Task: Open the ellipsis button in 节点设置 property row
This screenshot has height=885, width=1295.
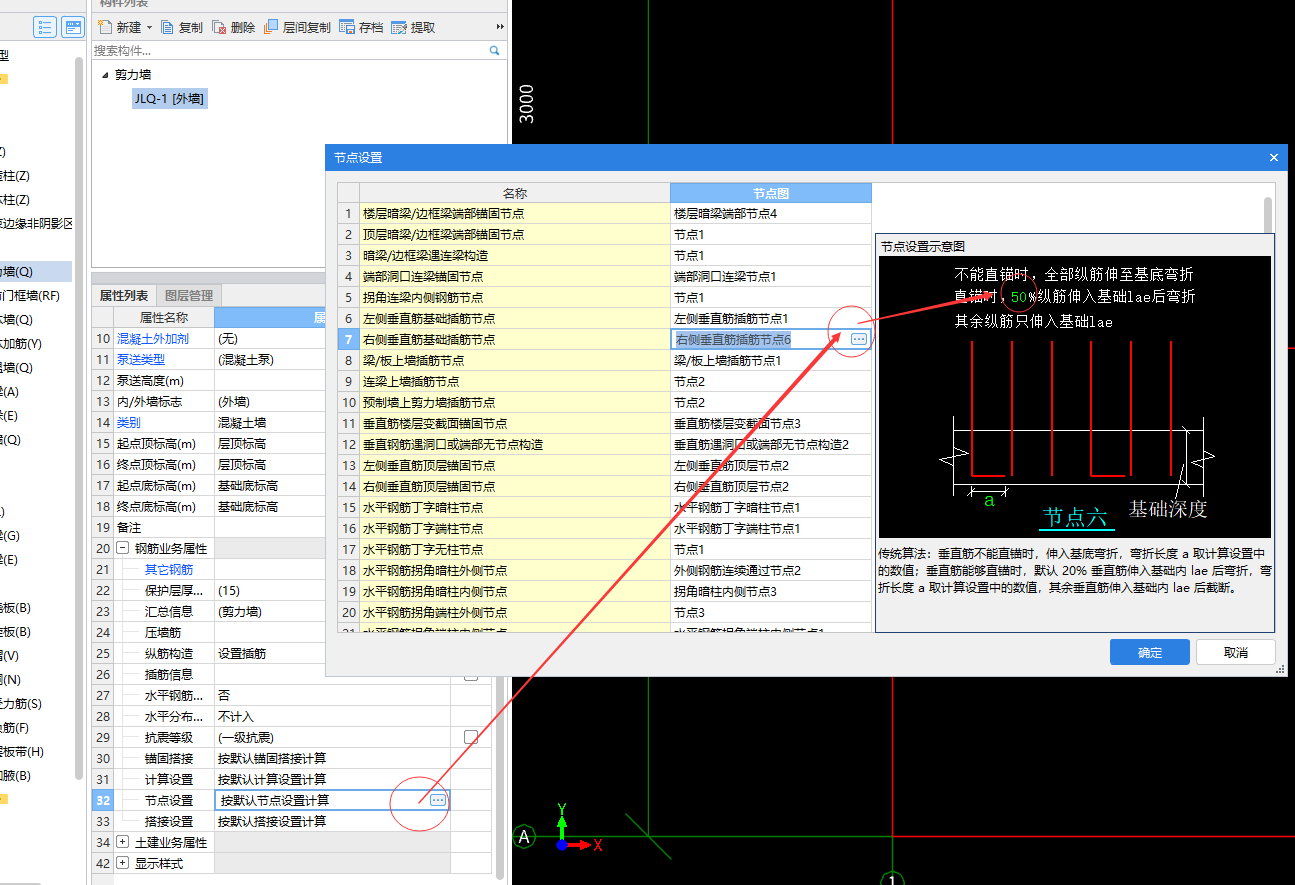Action: [x=437, y=800]
